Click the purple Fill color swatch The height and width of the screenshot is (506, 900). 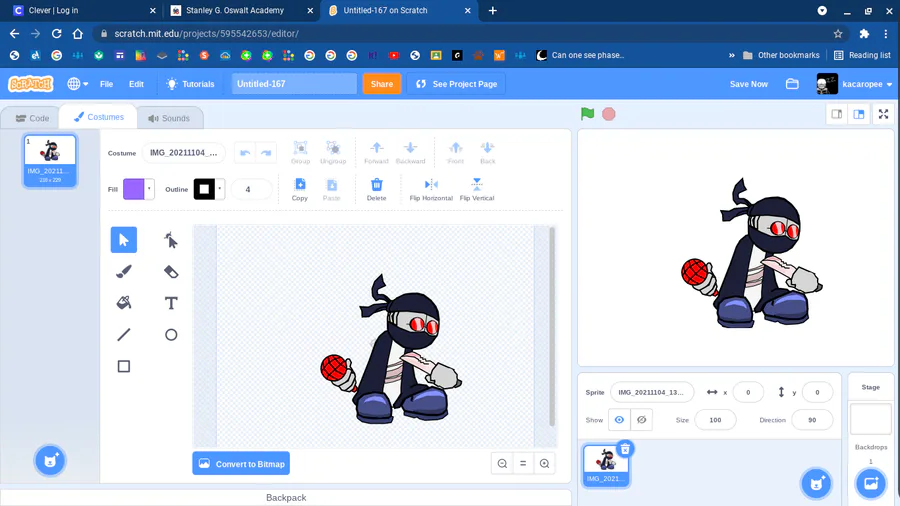tap(134, 189)
